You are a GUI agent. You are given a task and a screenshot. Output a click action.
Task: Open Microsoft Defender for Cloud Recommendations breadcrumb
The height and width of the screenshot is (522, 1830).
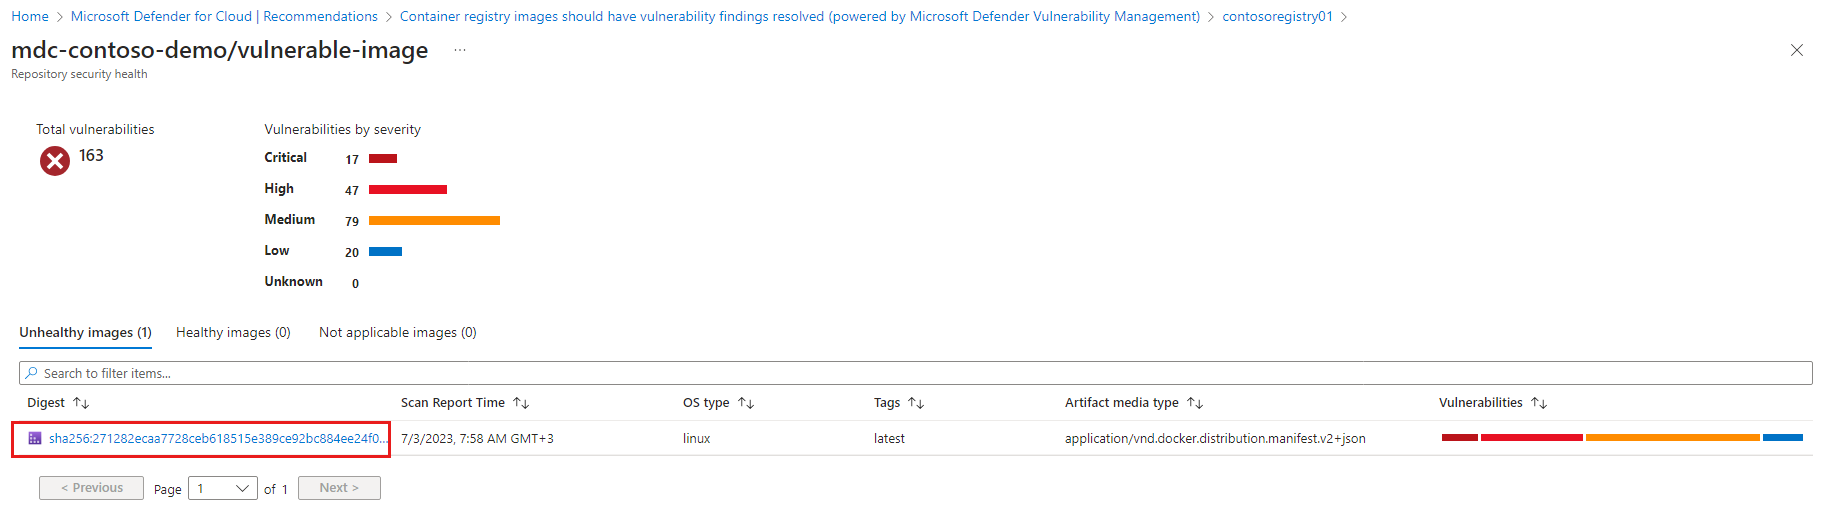pyautogui.click(x=224, y=16)
